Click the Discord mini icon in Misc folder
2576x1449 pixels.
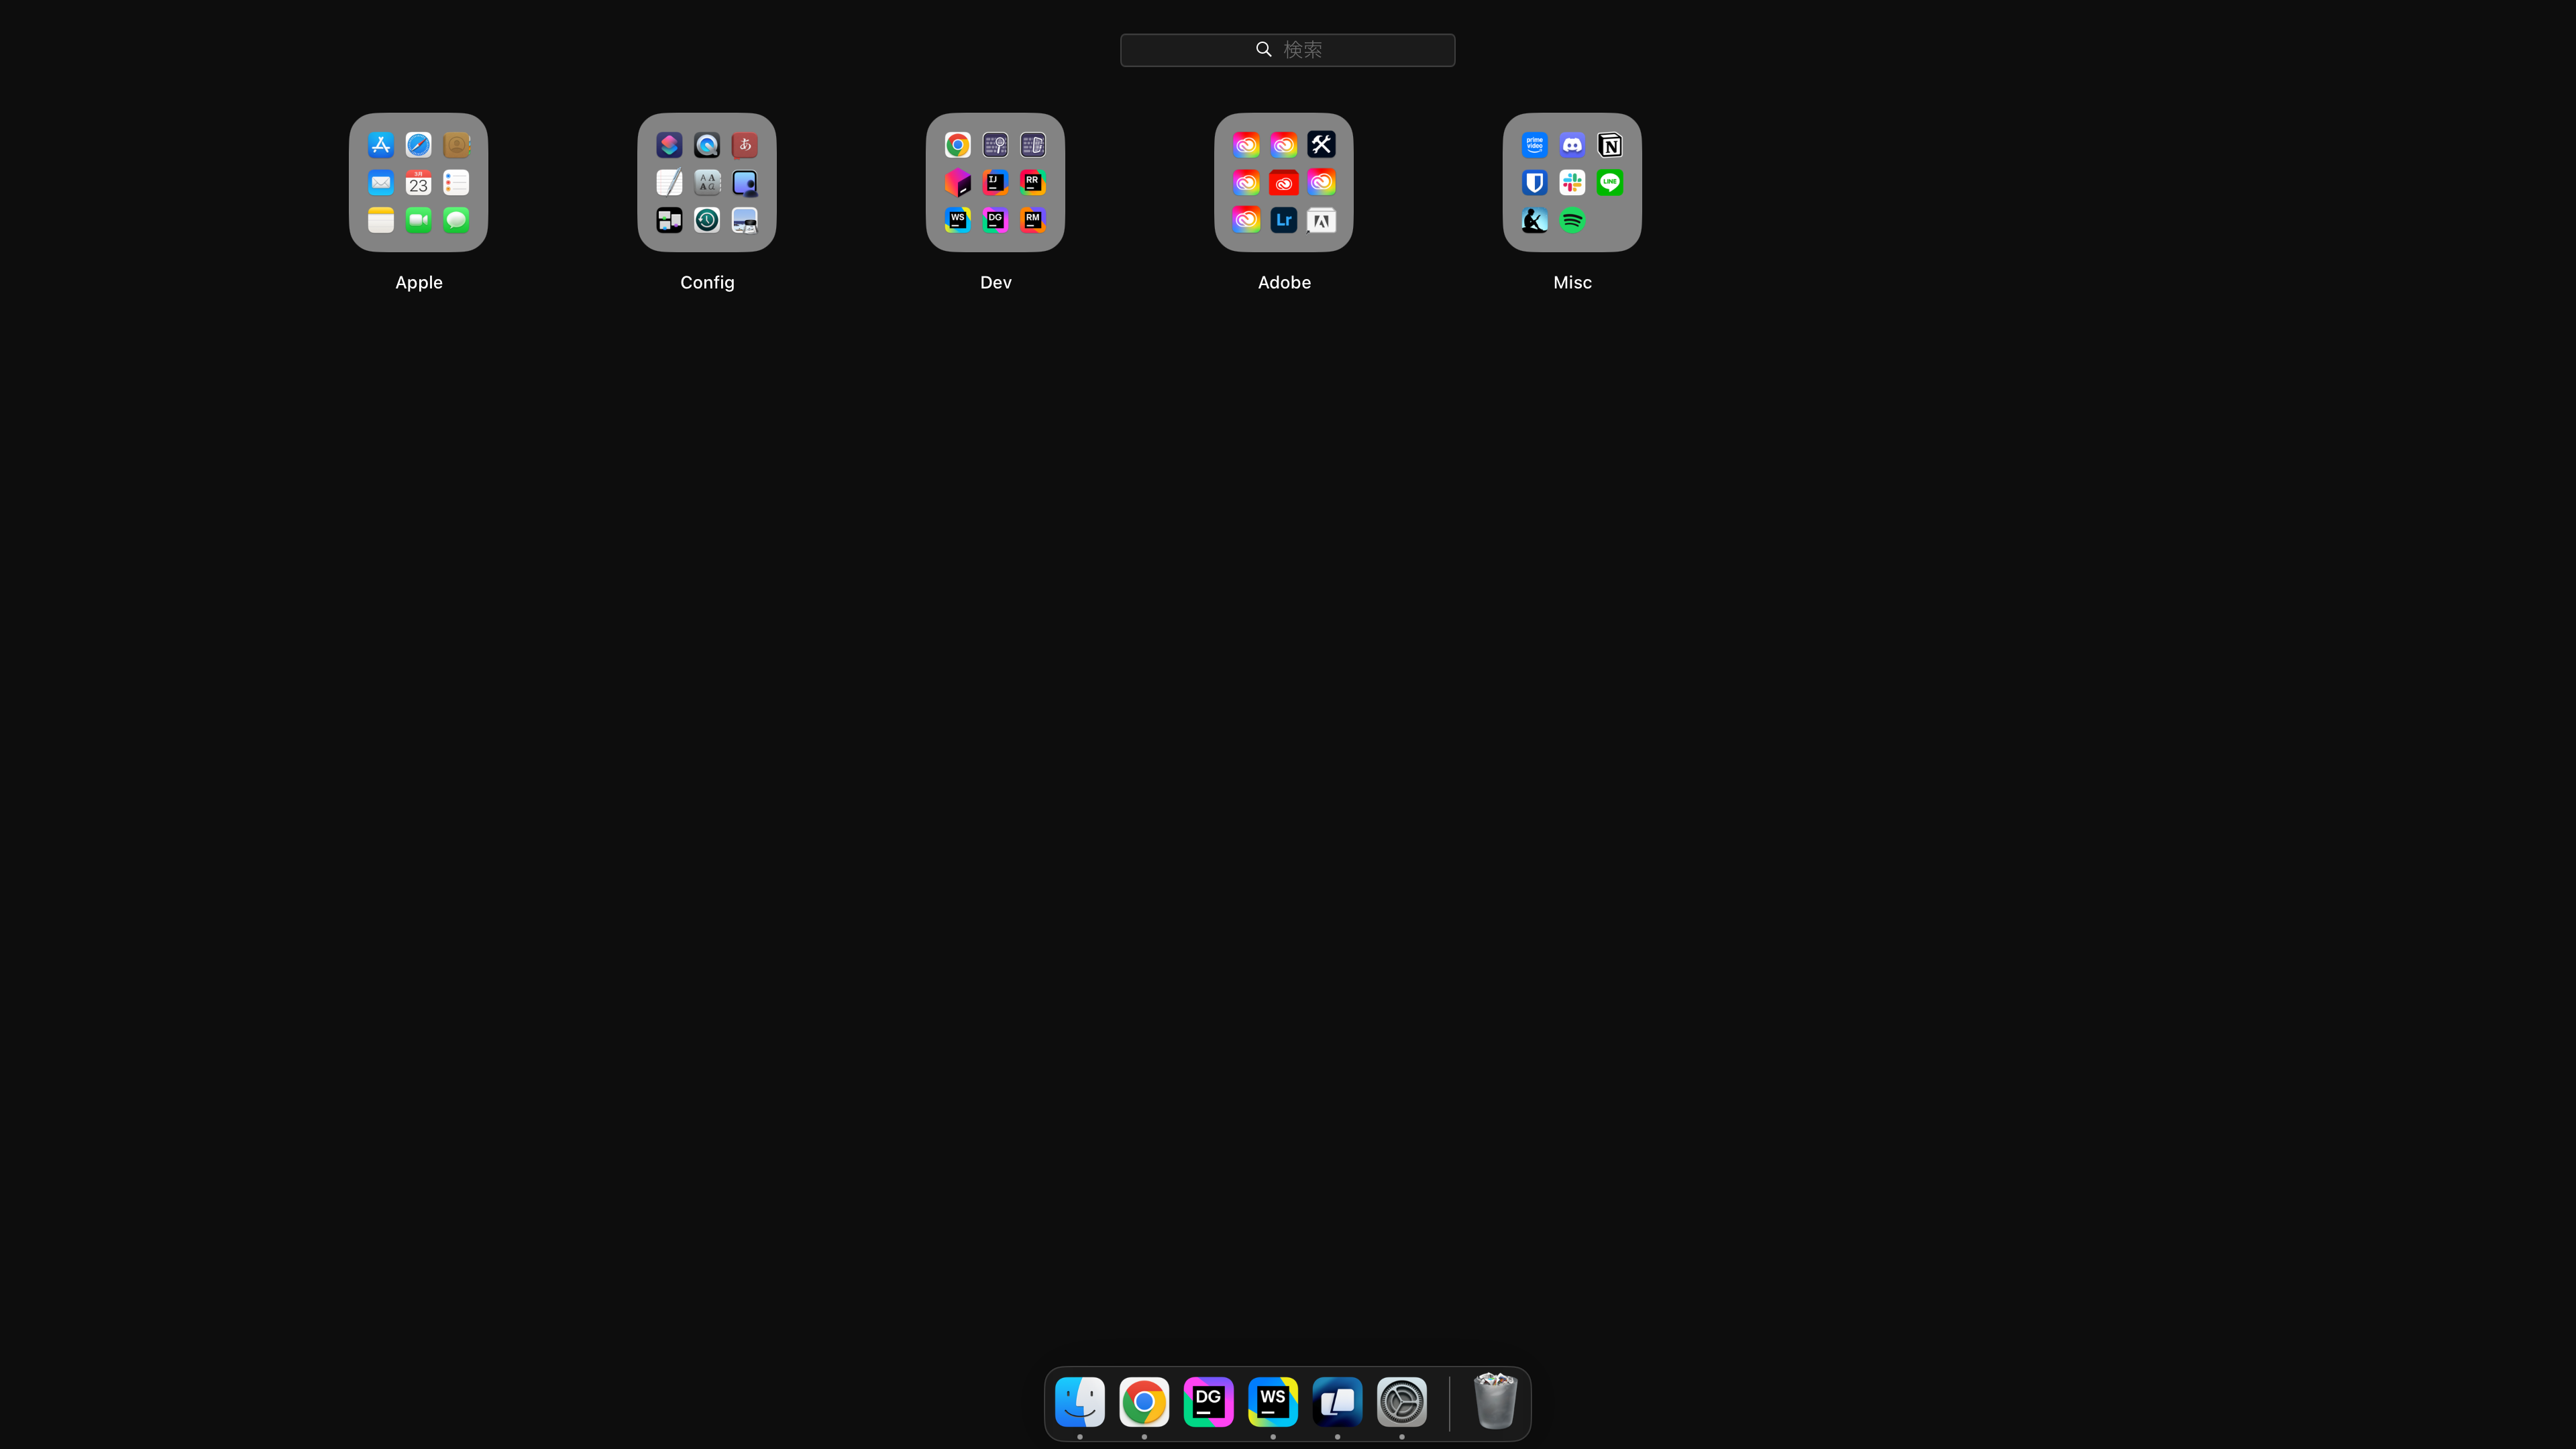click(x=1572, y=145)
